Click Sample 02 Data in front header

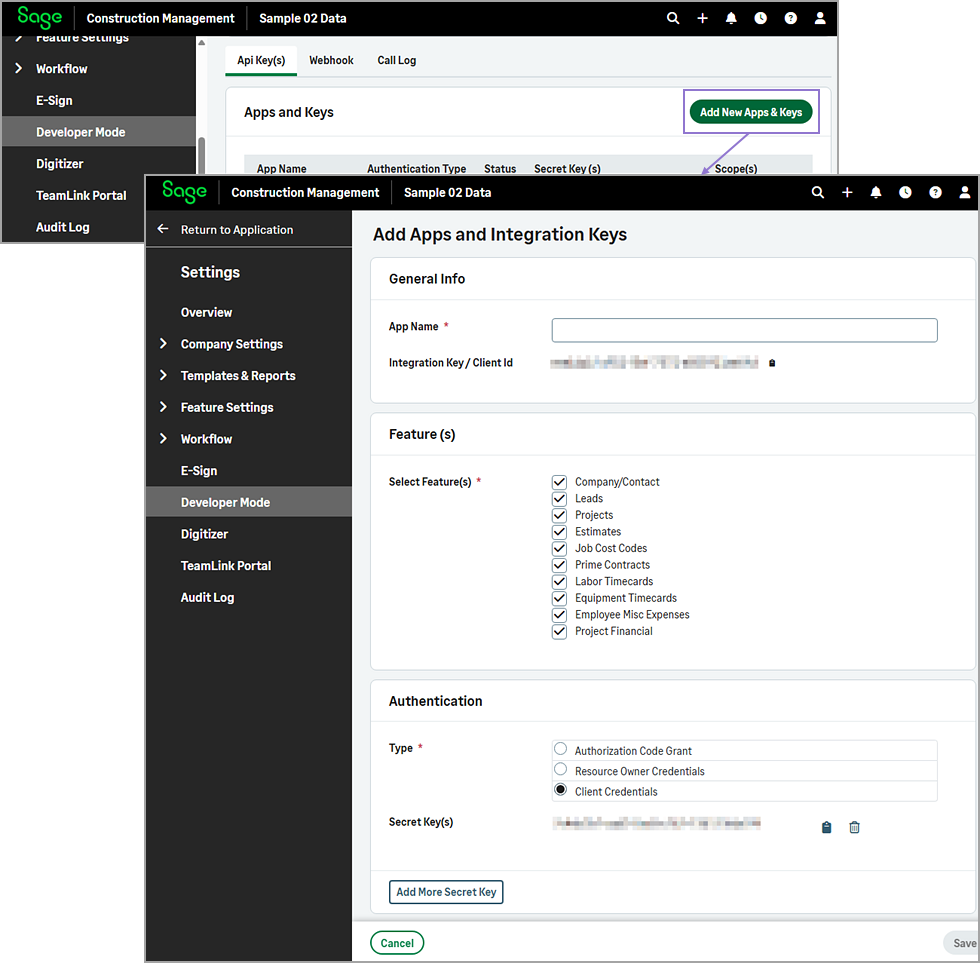pyautogui.click(x=448, y=192)
